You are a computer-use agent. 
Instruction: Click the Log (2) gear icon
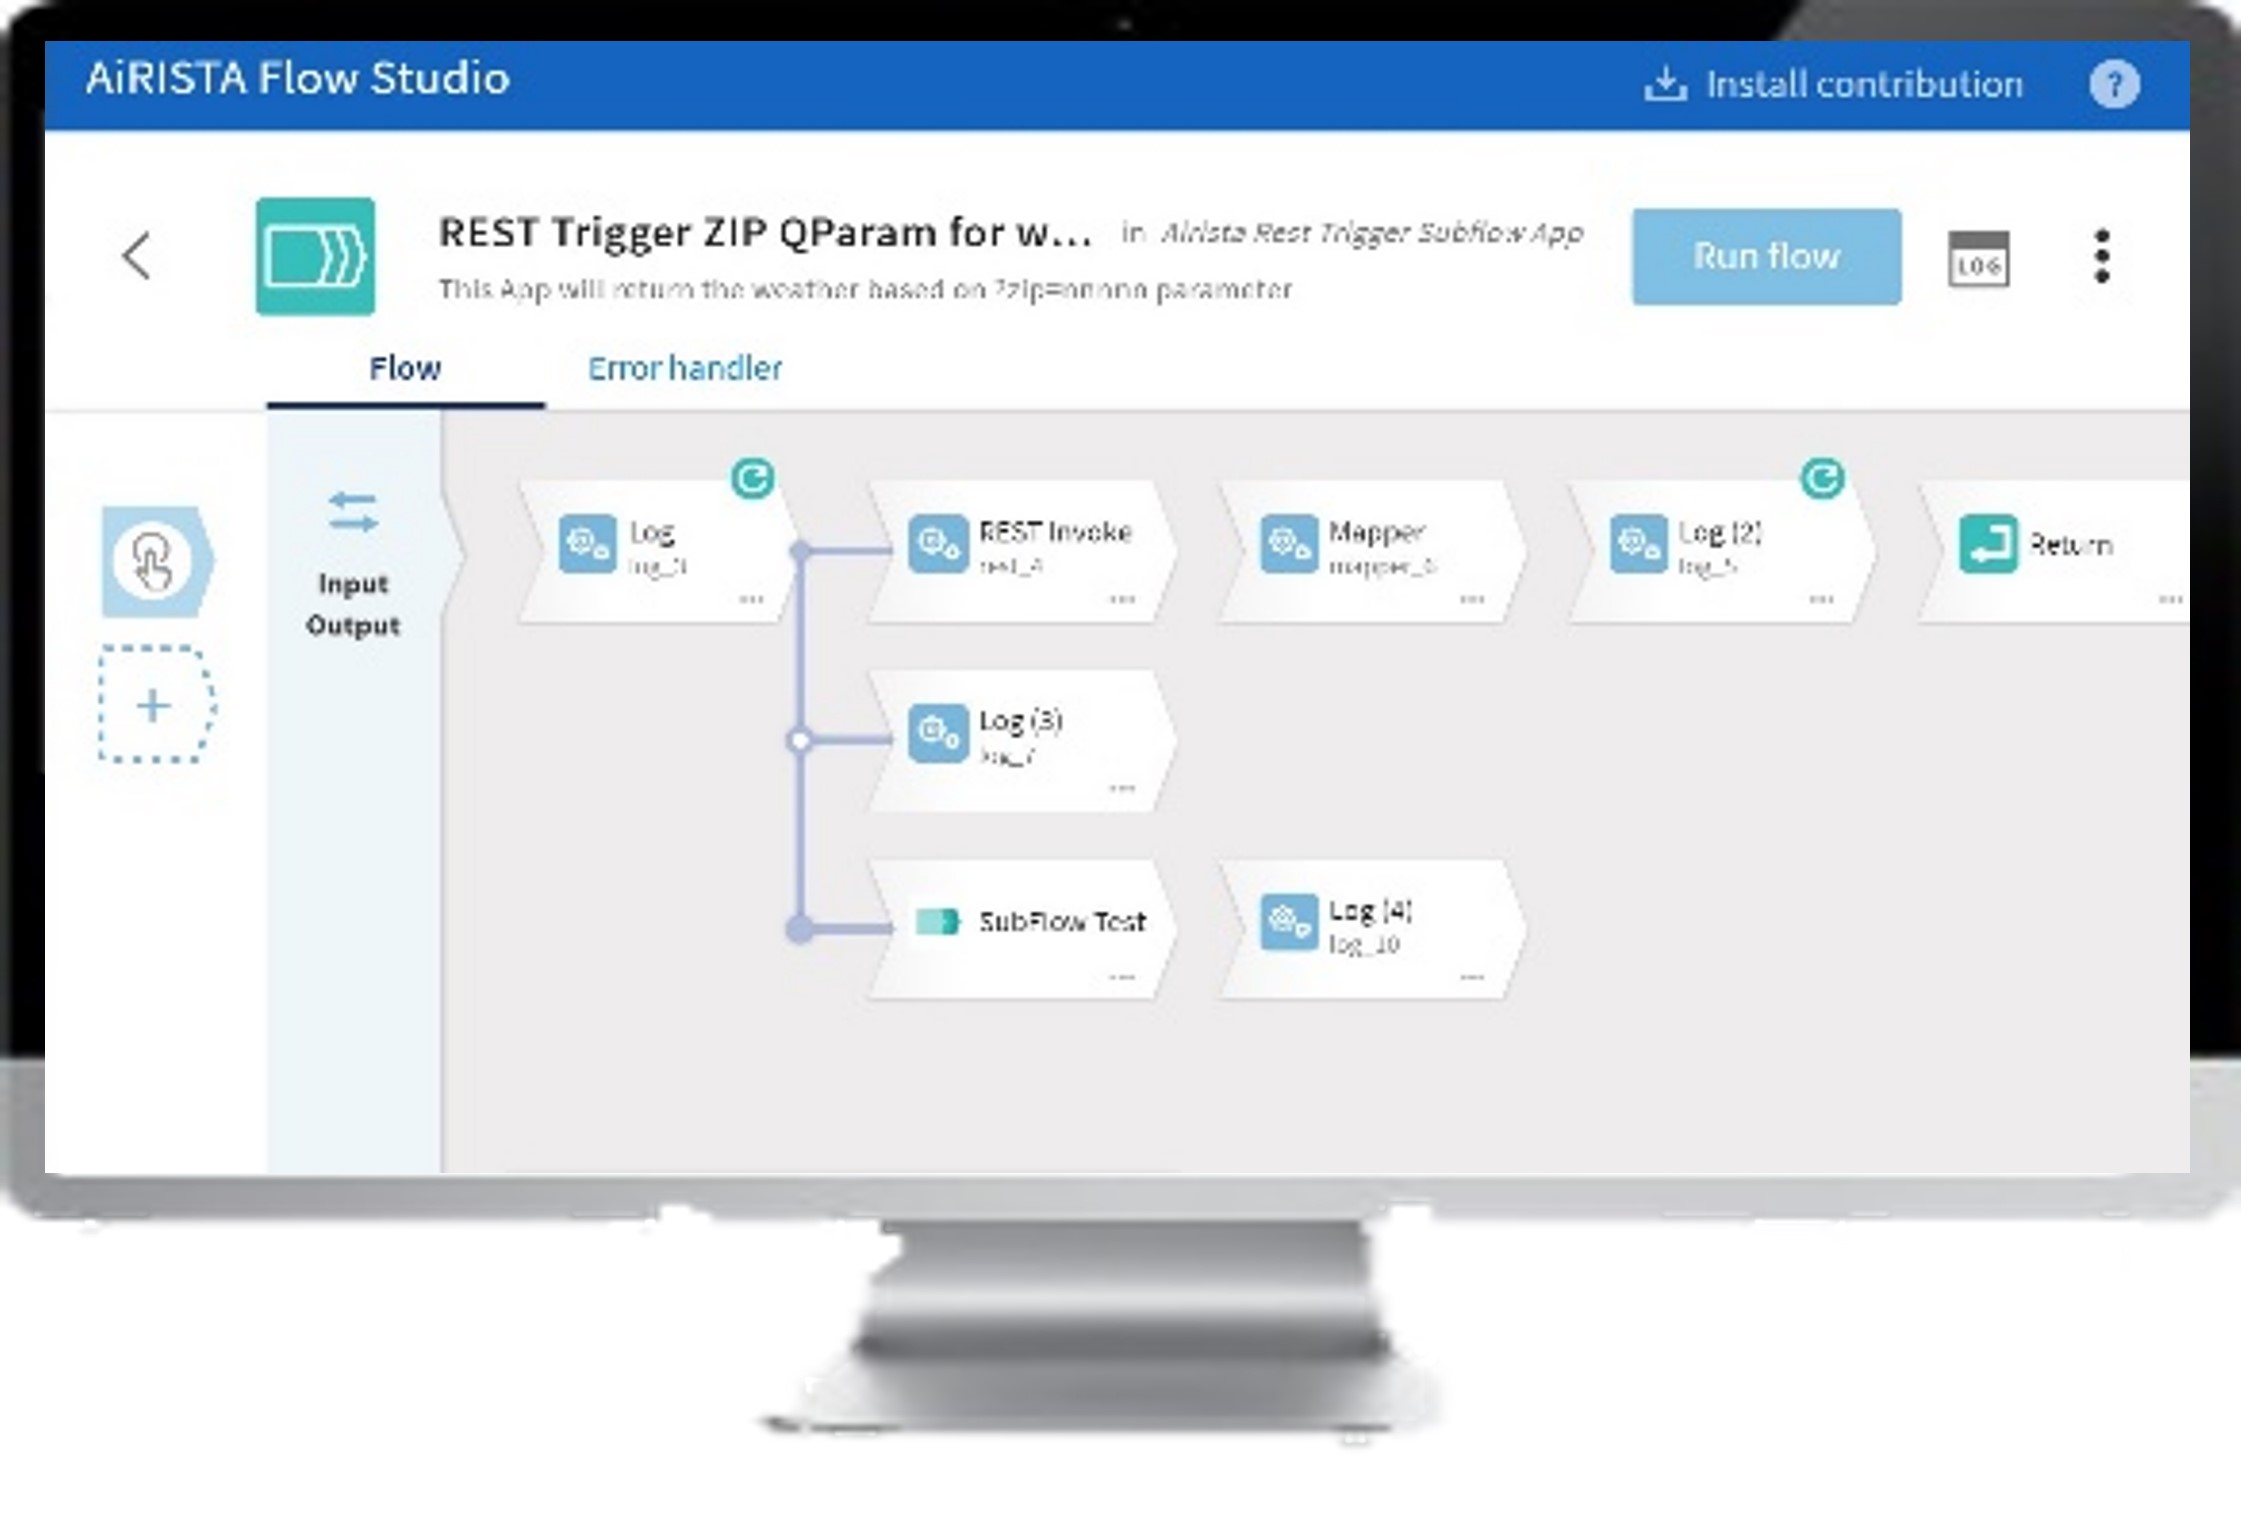coord(1638,544)
